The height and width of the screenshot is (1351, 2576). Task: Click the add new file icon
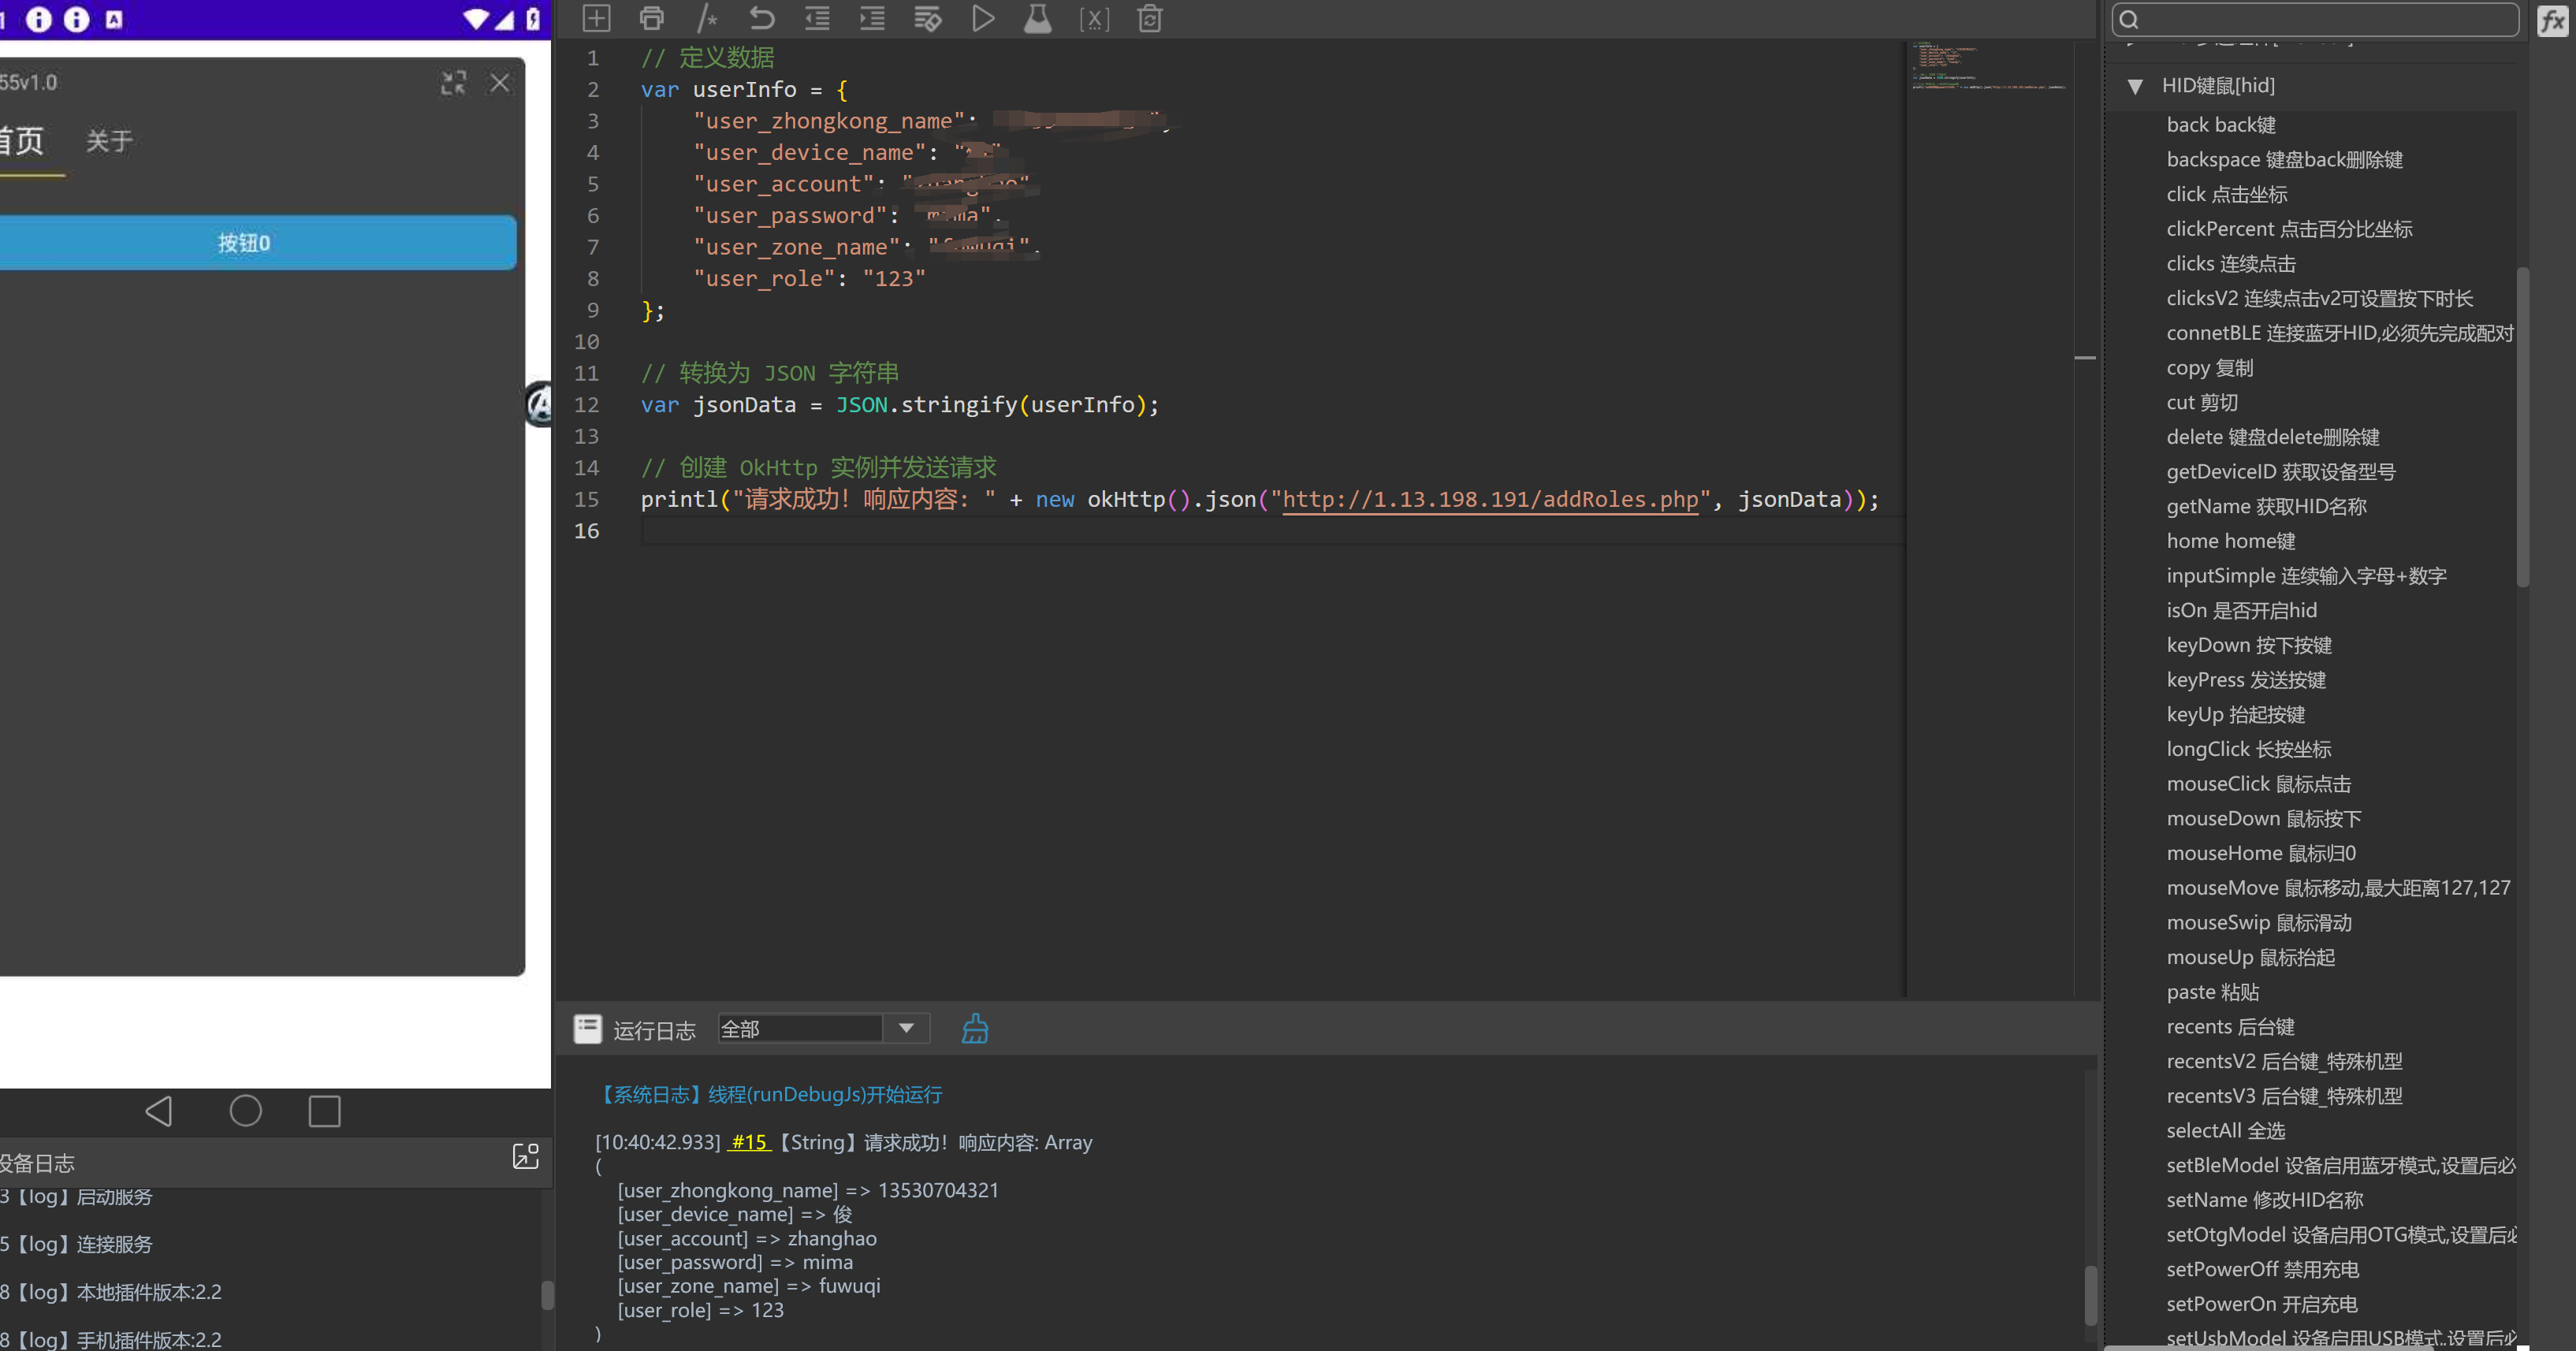[596, 18]
